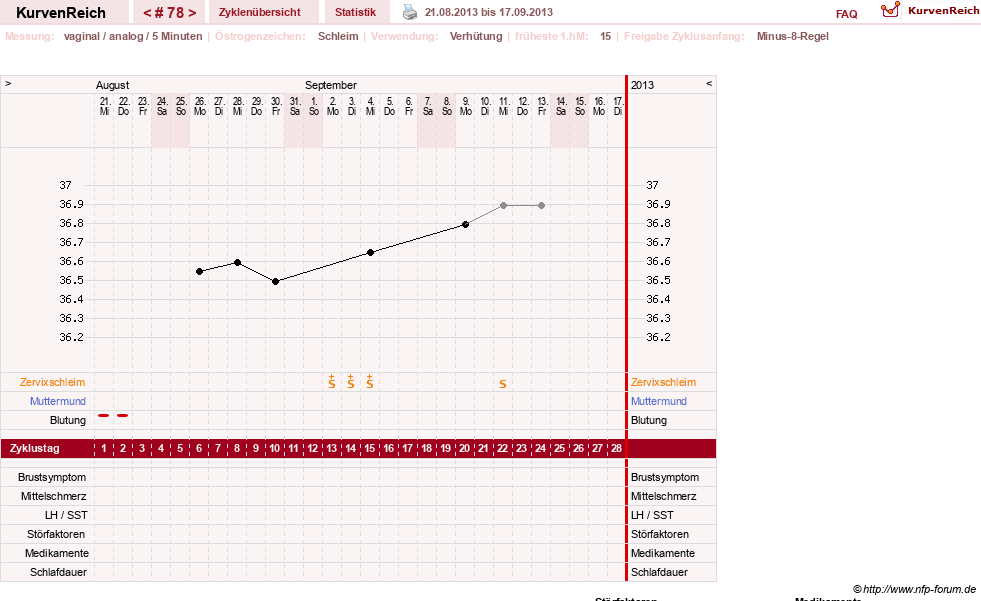Open the FAQ link
Viewport: 981px width, 601px height.
coord(846,14)
